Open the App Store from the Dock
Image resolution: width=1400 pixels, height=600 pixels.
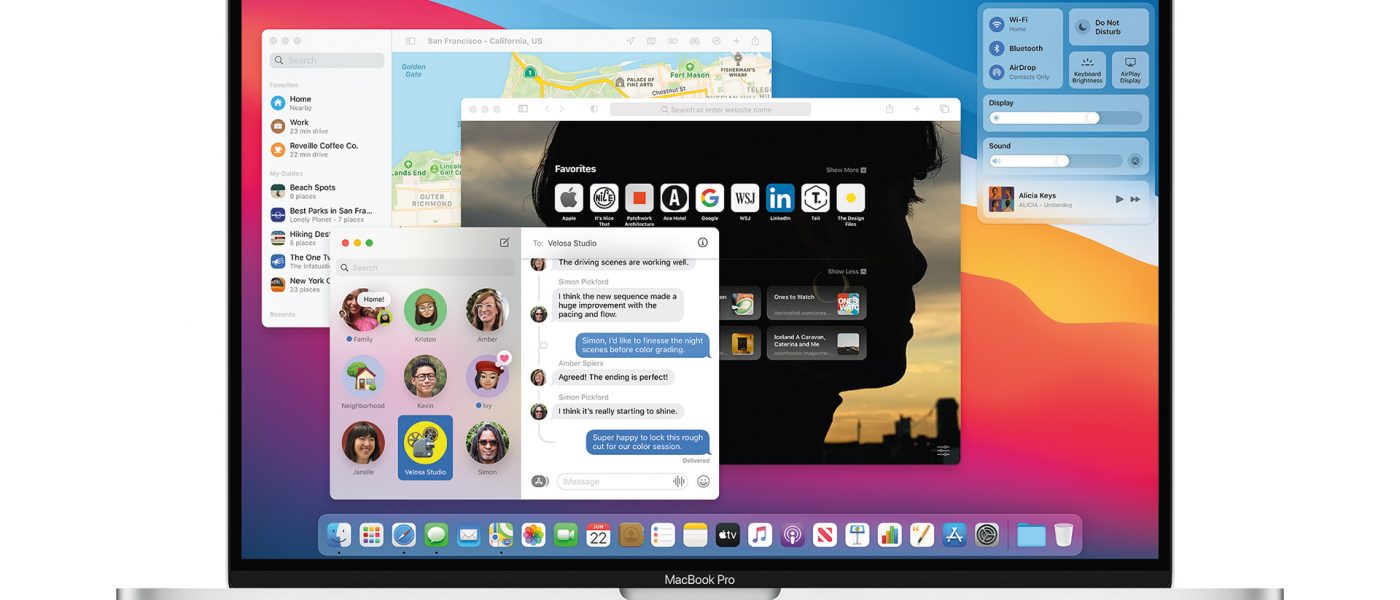(x=954, y=535)
